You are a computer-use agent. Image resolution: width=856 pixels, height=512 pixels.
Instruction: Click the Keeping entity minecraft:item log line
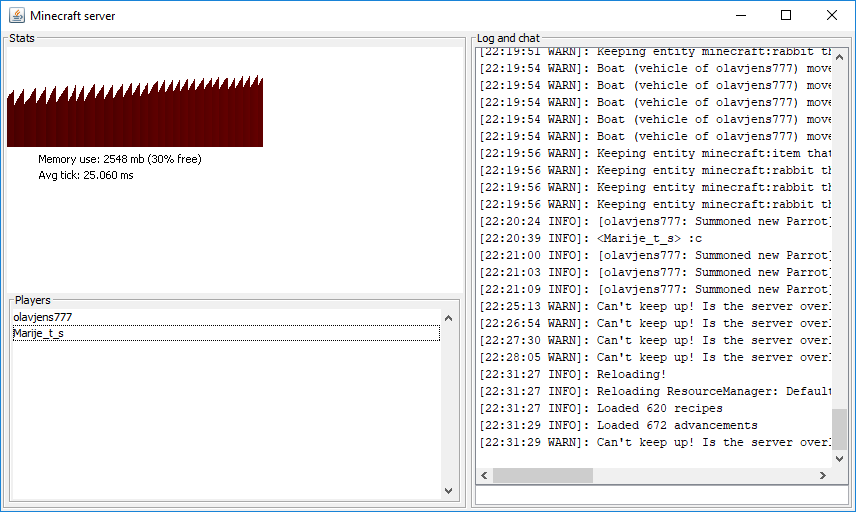tap(655, 153)
